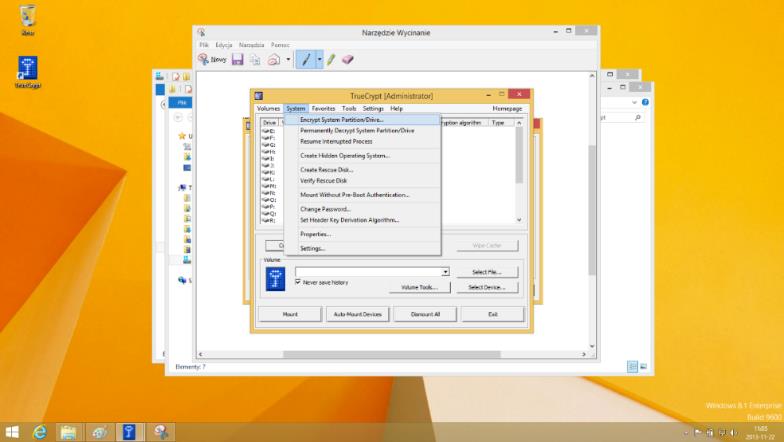Choose Encrypt System Partition/Drive
Image resolution: width=784 pixels, height=442 pixels.
362,120
